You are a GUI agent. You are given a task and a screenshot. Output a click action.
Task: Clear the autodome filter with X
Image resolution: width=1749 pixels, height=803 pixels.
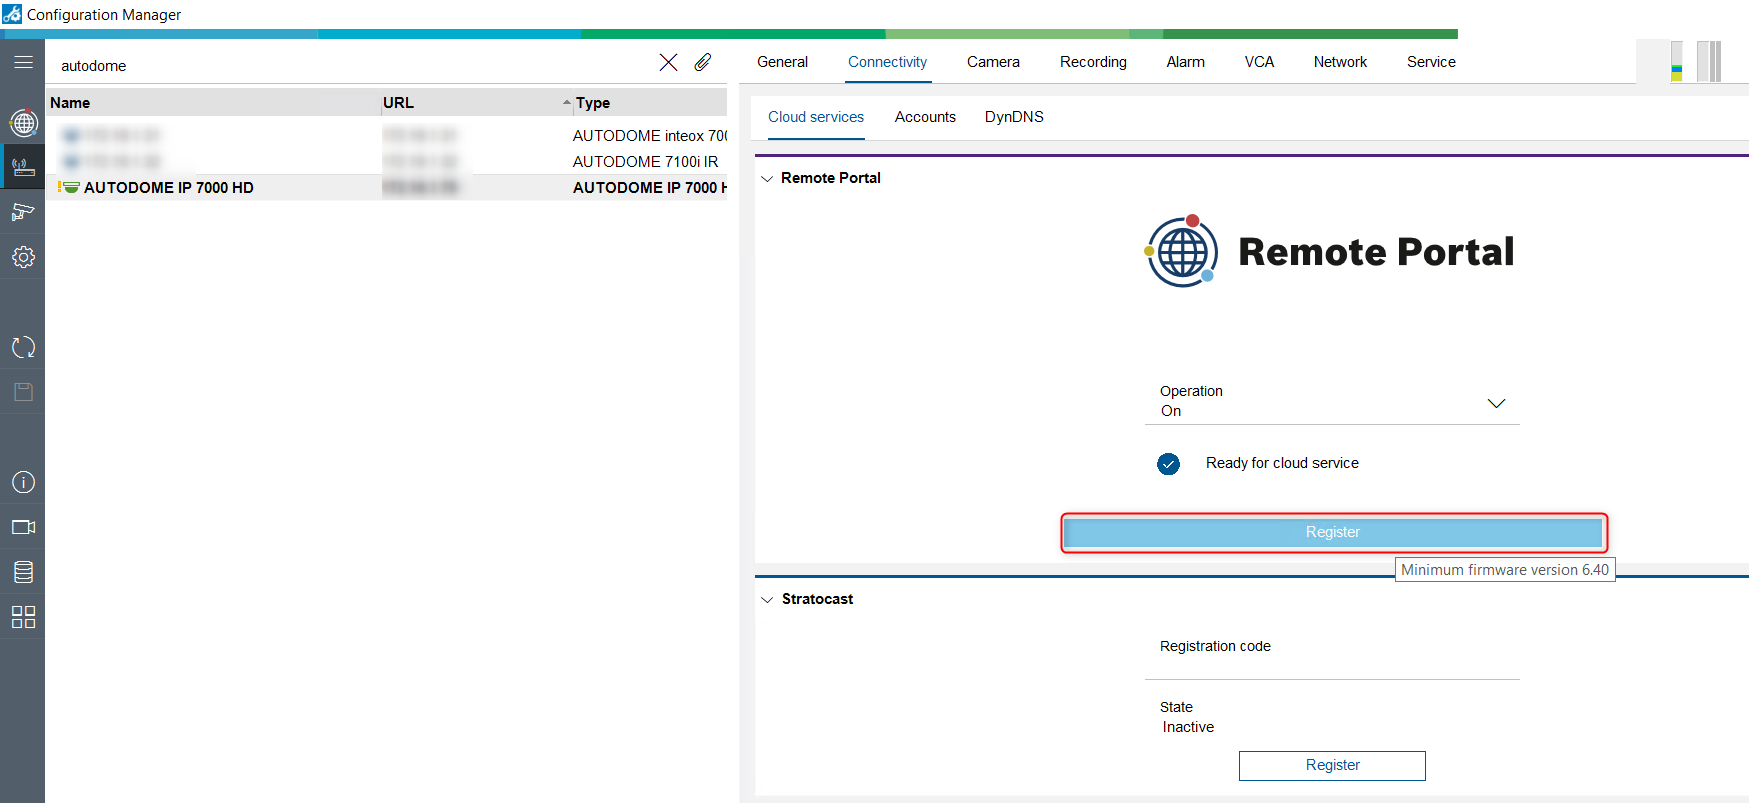coord(668,63)
